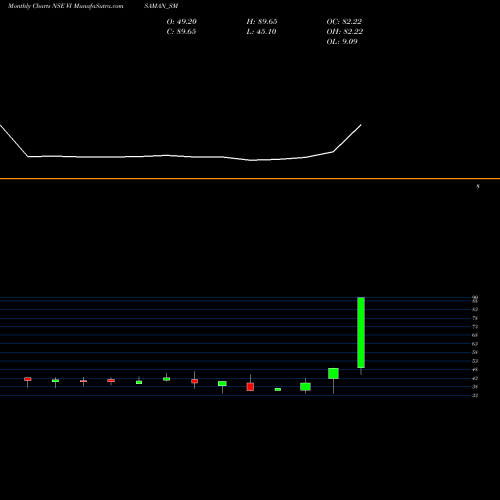The height and width of the screenshot is (500, 500).
Task: Click the tiny green candlestick with no wick
Action: pyautogui.click(x=278, y=389)
